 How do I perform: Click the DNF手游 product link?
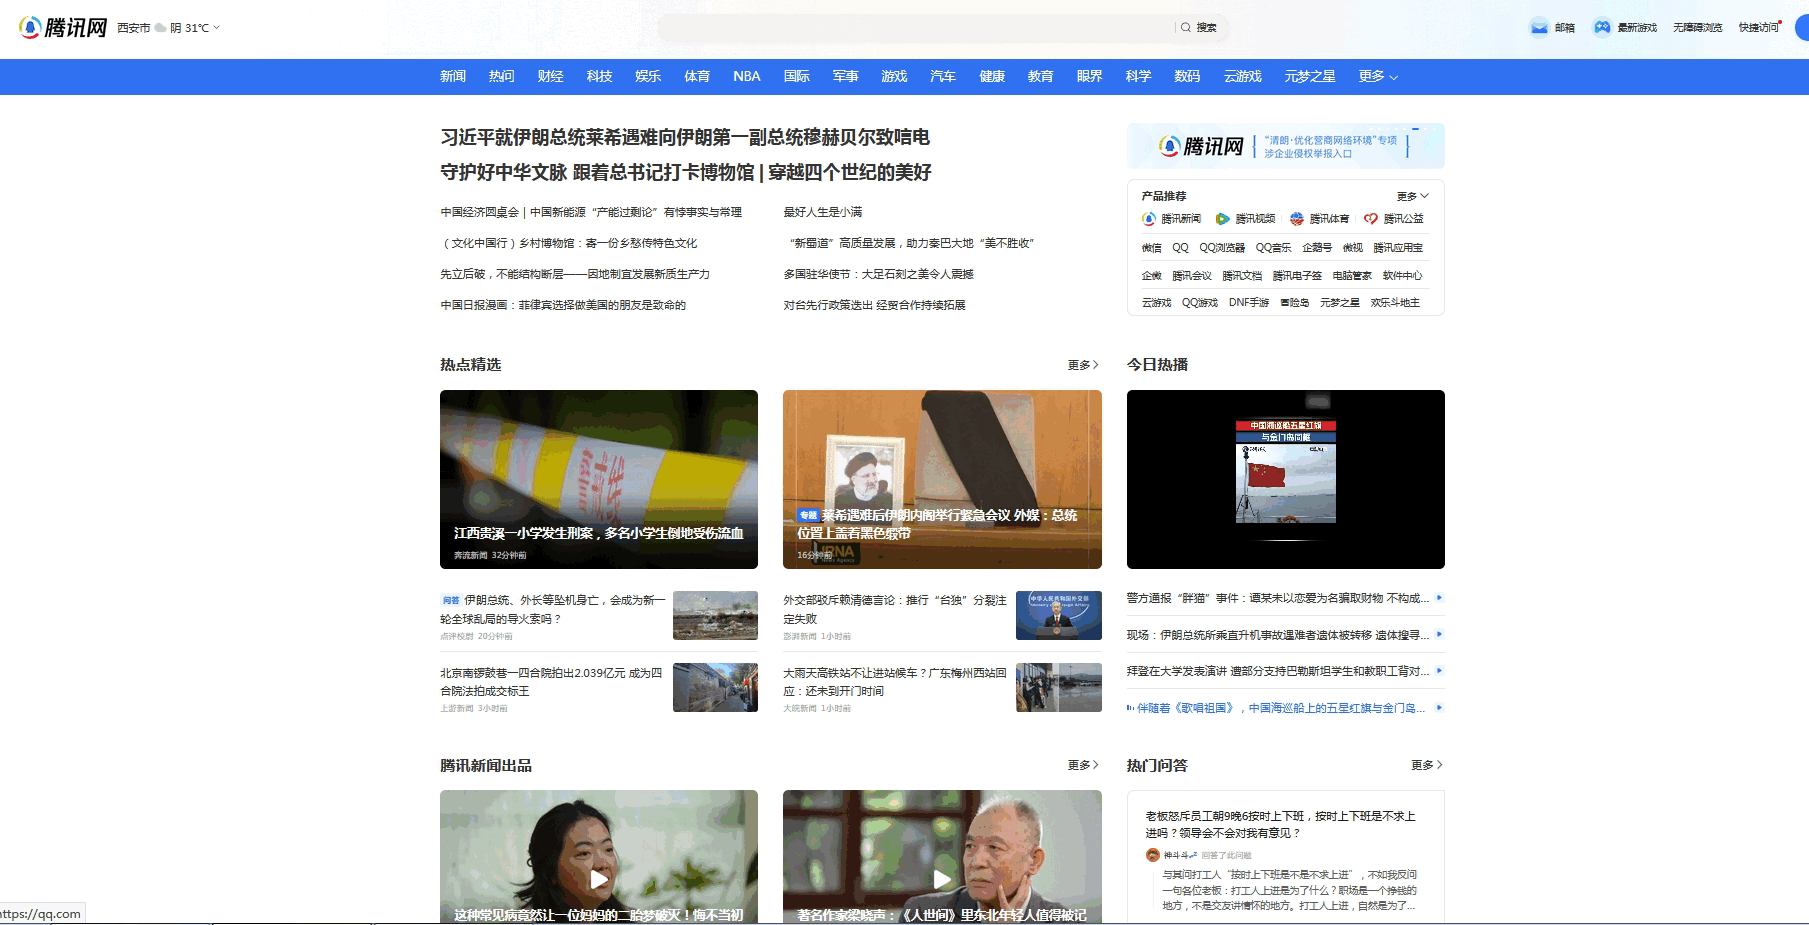click(1249, 303)
